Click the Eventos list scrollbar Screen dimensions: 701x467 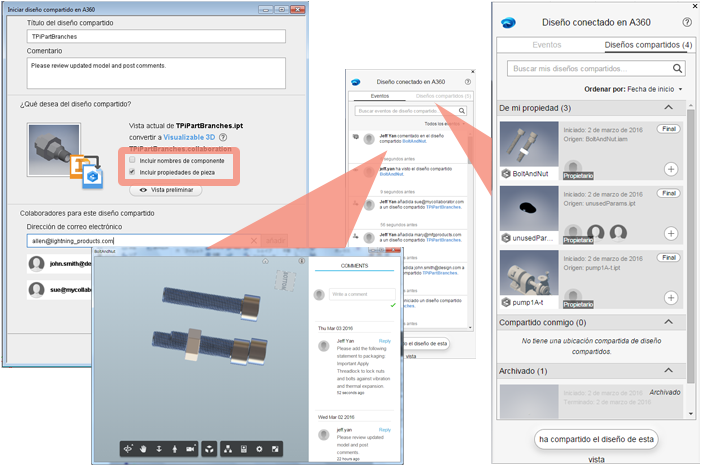(470, 150)
